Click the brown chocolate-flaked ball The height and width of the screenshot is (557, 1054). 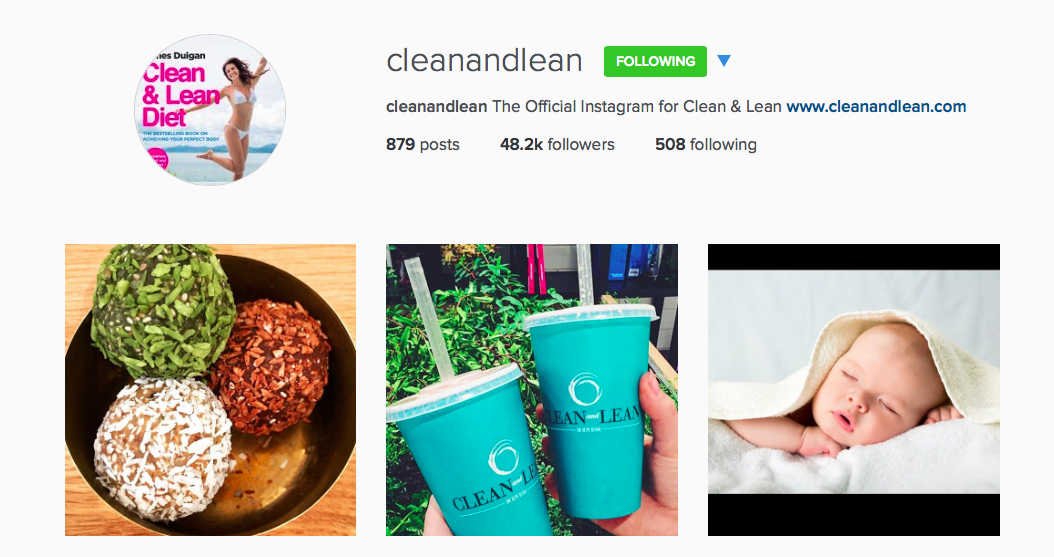[x=272, y=366]
